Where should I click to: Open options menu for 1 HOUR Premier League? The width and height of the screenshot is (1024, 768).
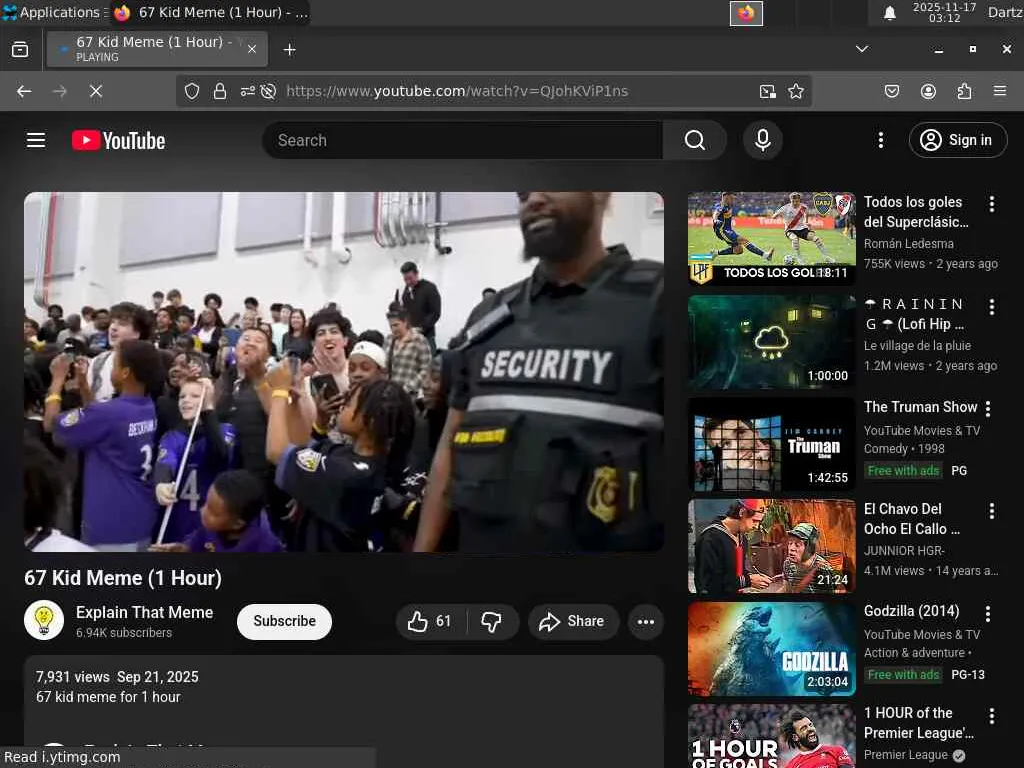991,716
